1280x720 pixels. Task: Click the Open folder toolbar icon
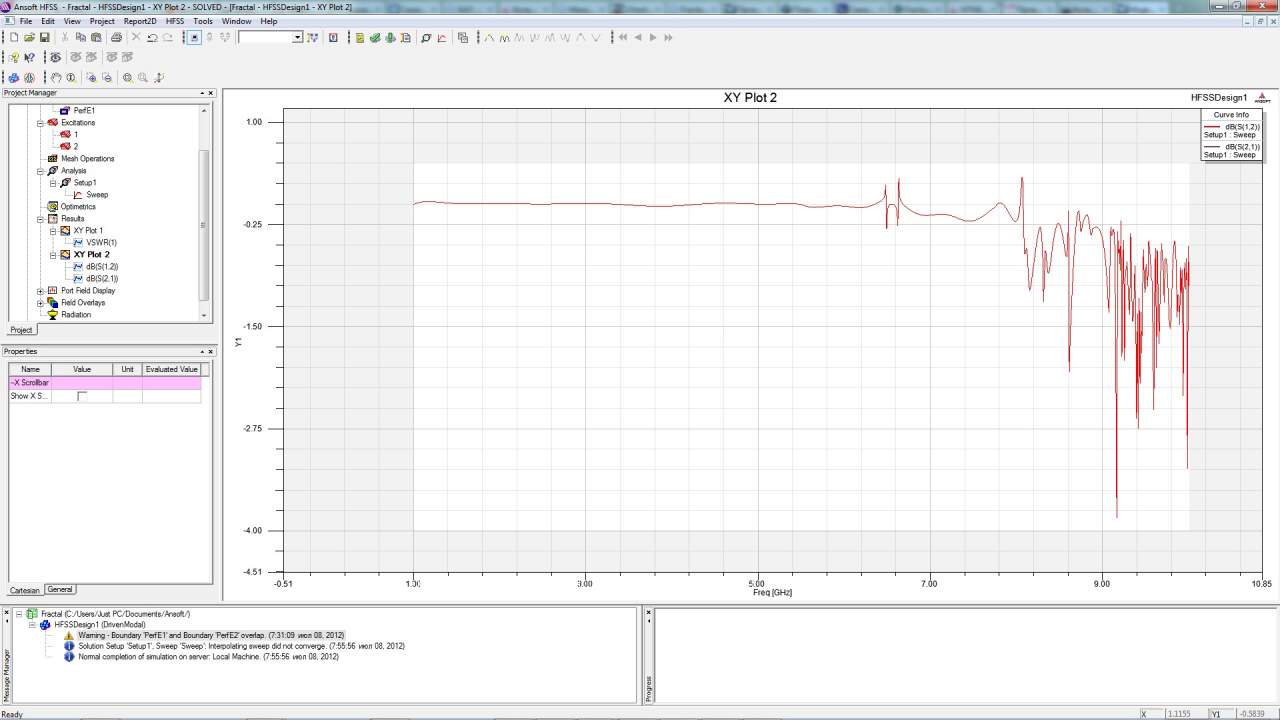click(30, 38)
